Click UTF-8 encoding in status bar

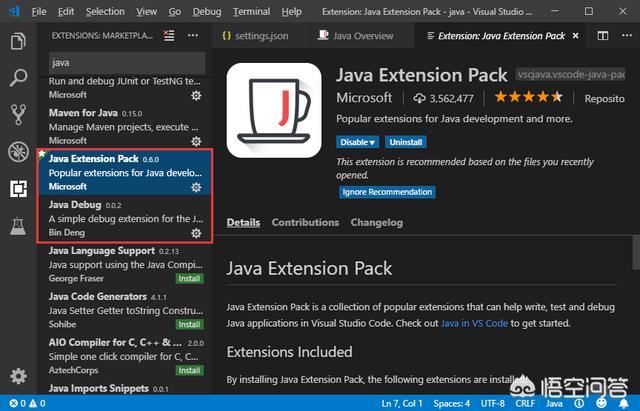coord(493,404)
